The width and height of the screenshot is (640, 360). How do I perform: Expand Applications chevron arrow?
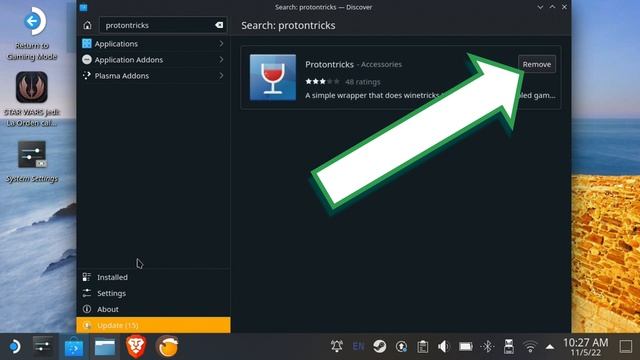tap(221, 44)
